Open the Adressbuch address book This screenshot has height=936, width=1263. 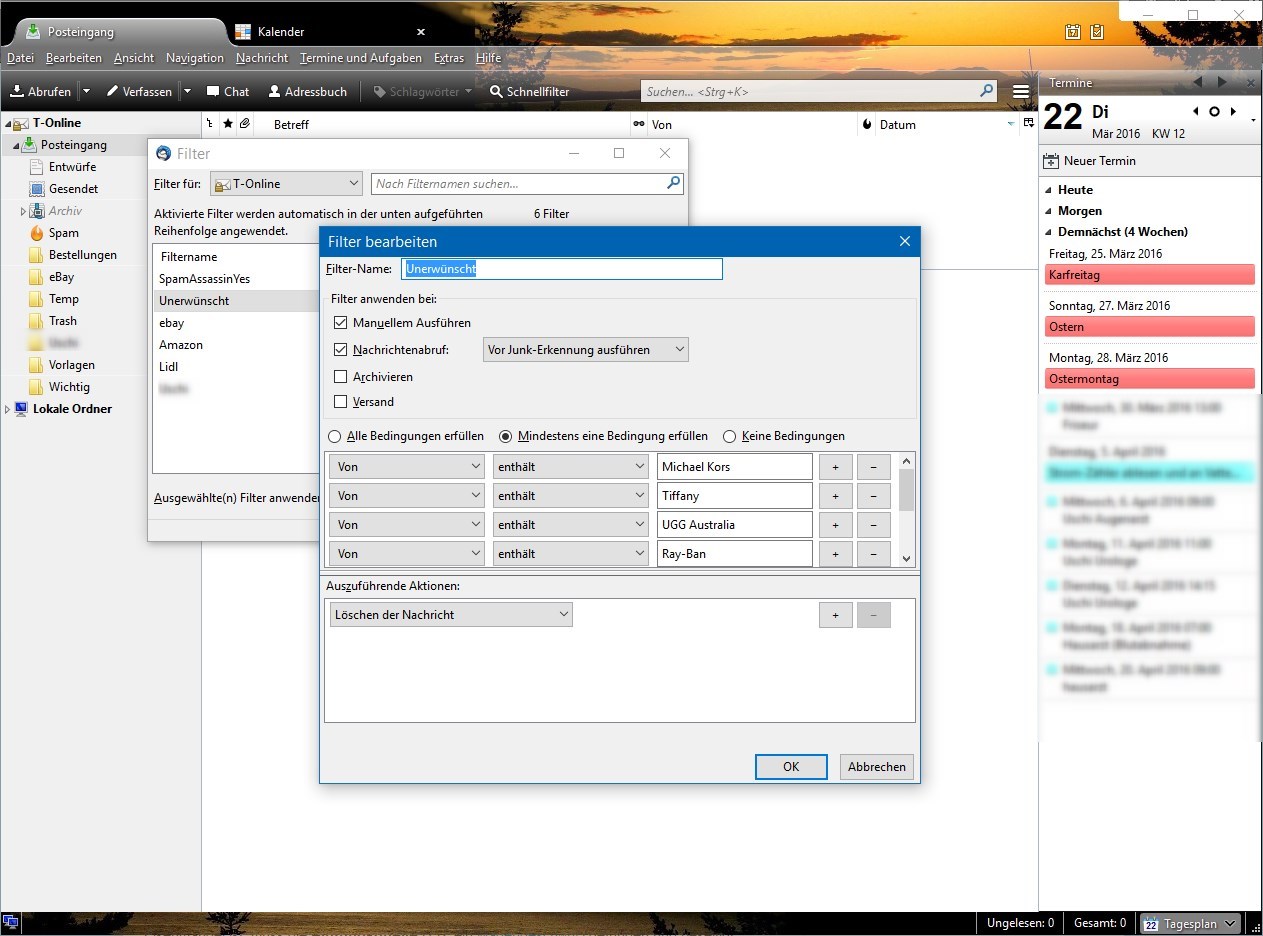point(307,92)
